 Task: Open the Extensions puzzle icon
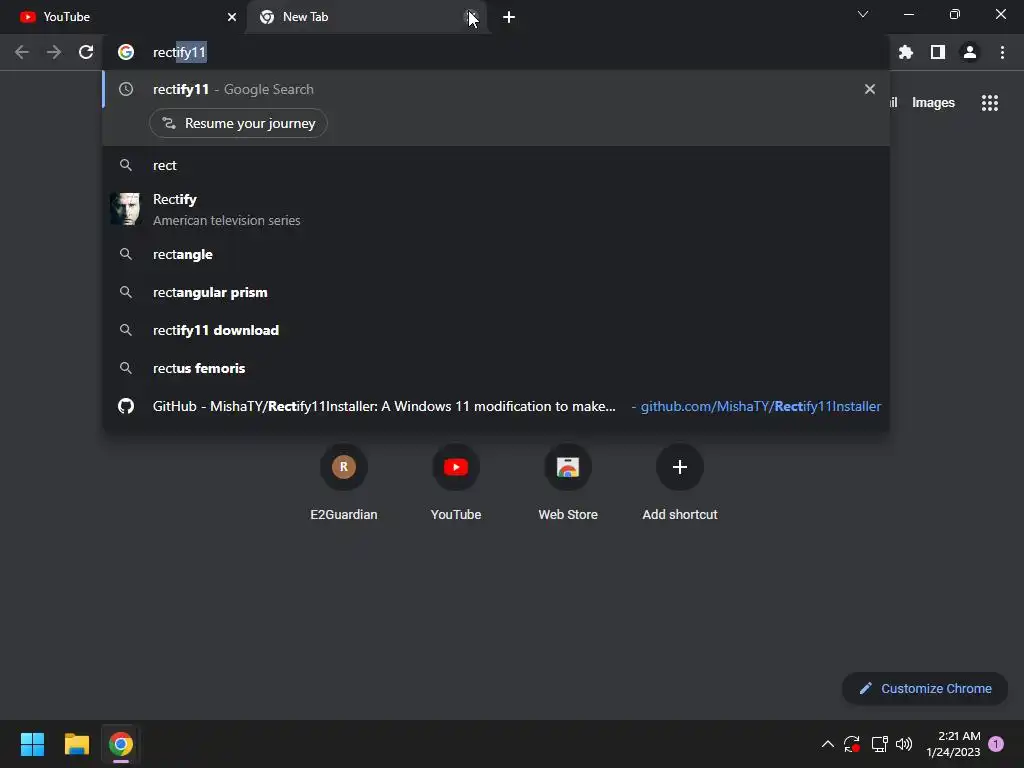pos(906,52)
